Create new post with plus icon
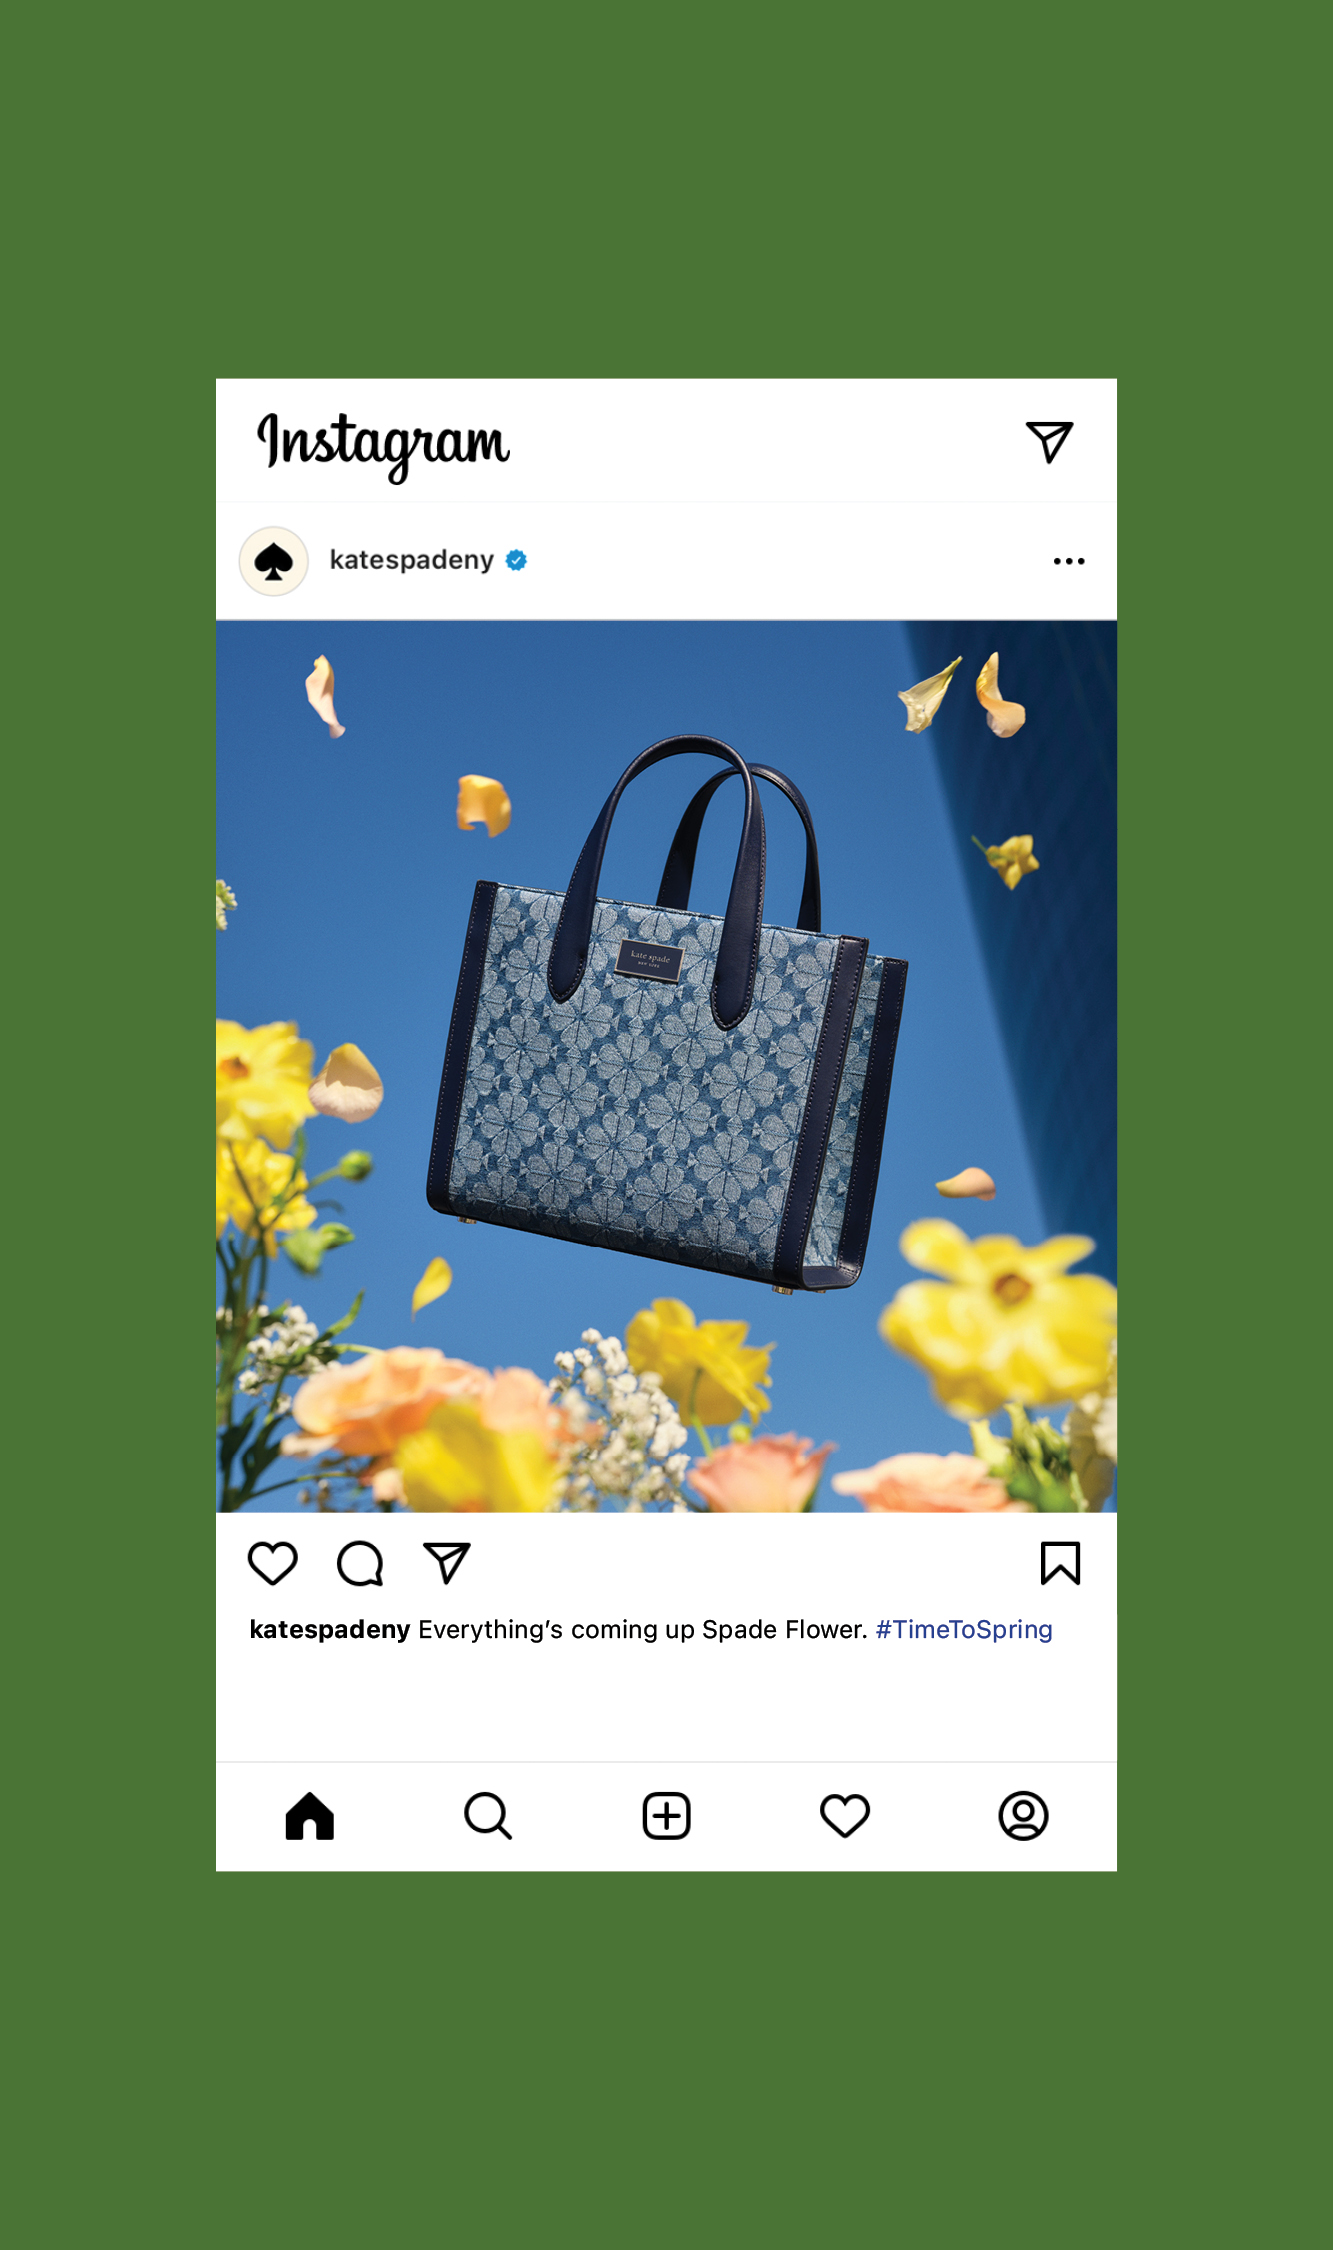Screen dimensions: 1333x2250 point(666,1815)
